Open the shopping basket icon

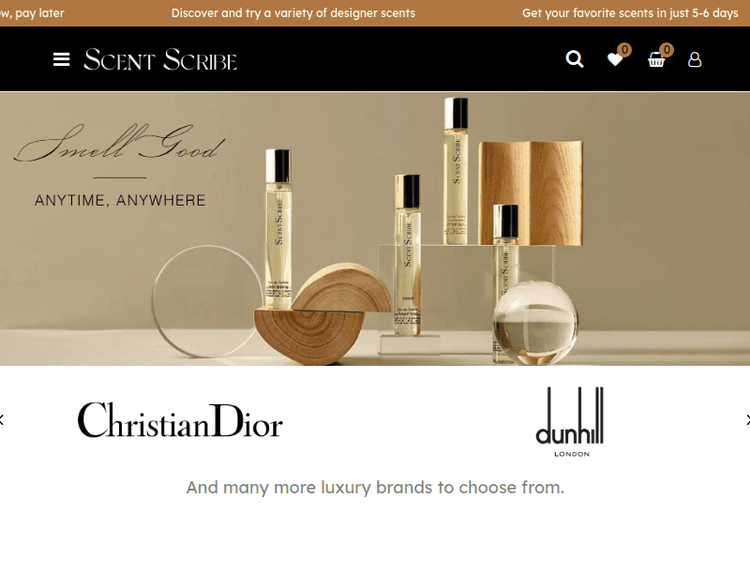(x=656, y=60)
